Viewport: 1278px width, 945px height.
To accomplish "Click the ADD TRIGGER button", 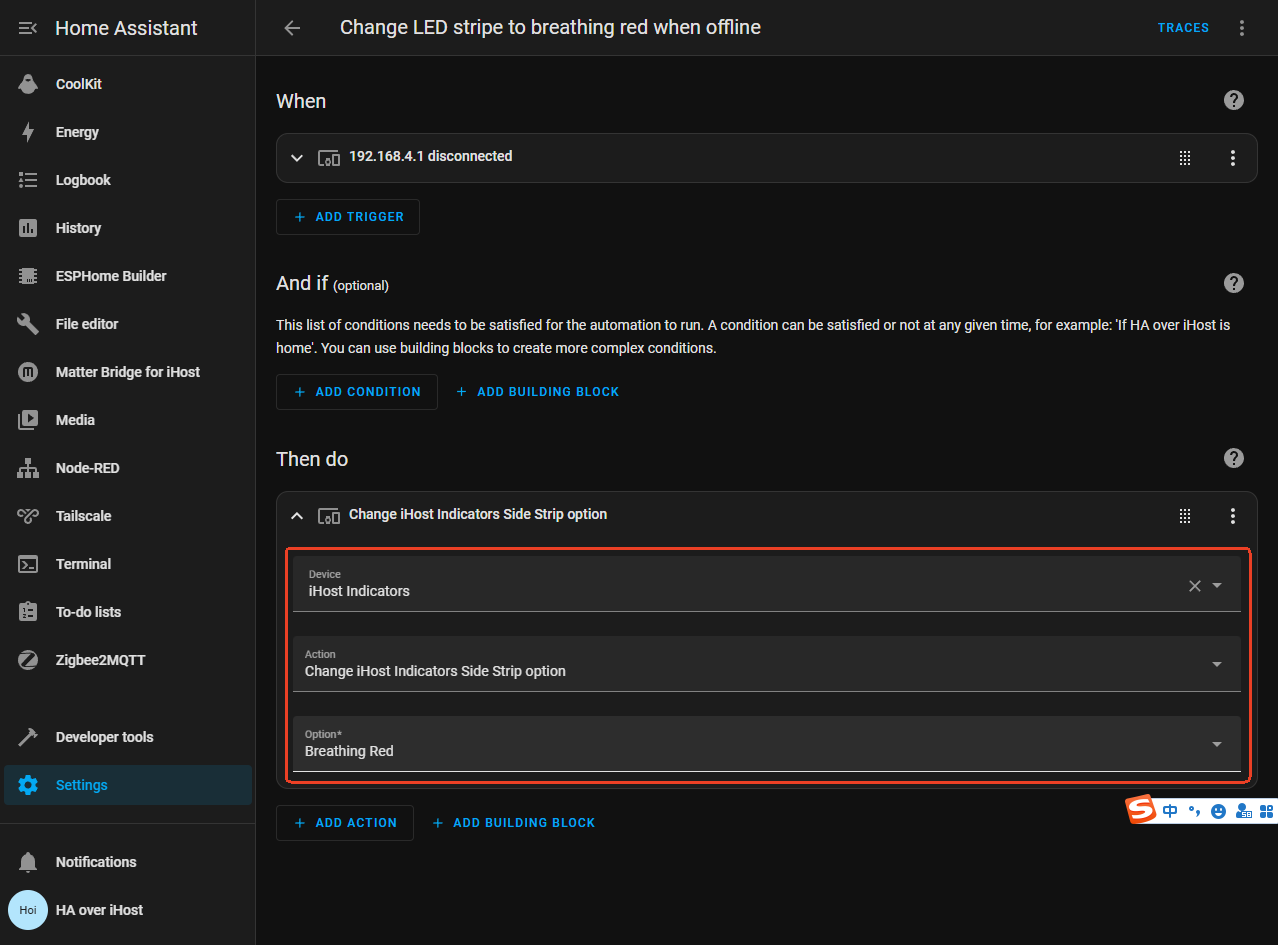I will click(x=348, y=217).
